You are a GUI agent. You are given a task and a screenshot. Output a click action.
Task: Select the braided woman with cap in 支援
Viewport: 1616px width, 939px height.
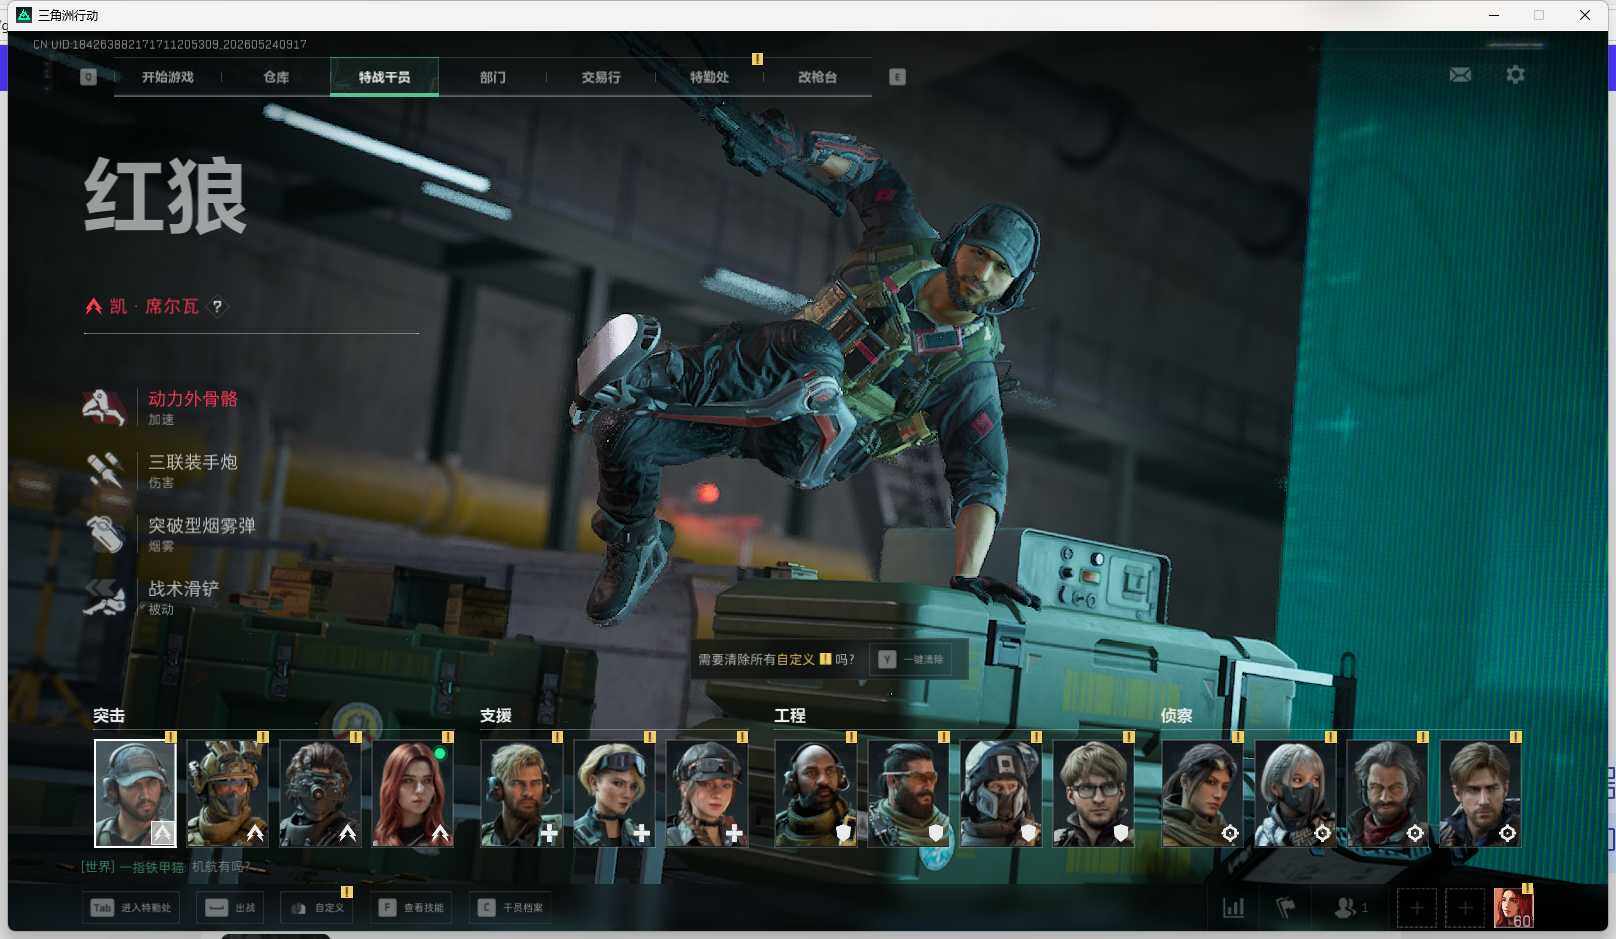pos(707,793)
